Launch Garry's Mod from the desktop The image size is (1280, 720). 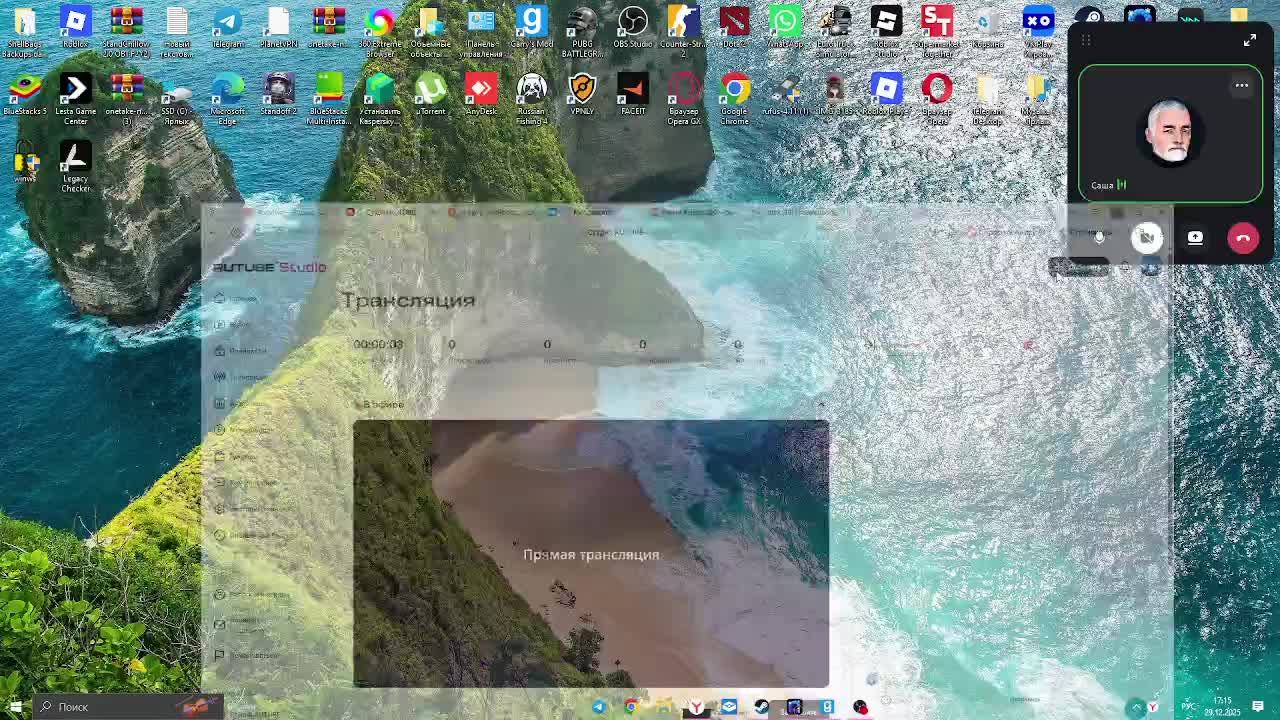[x=531, y=27]
